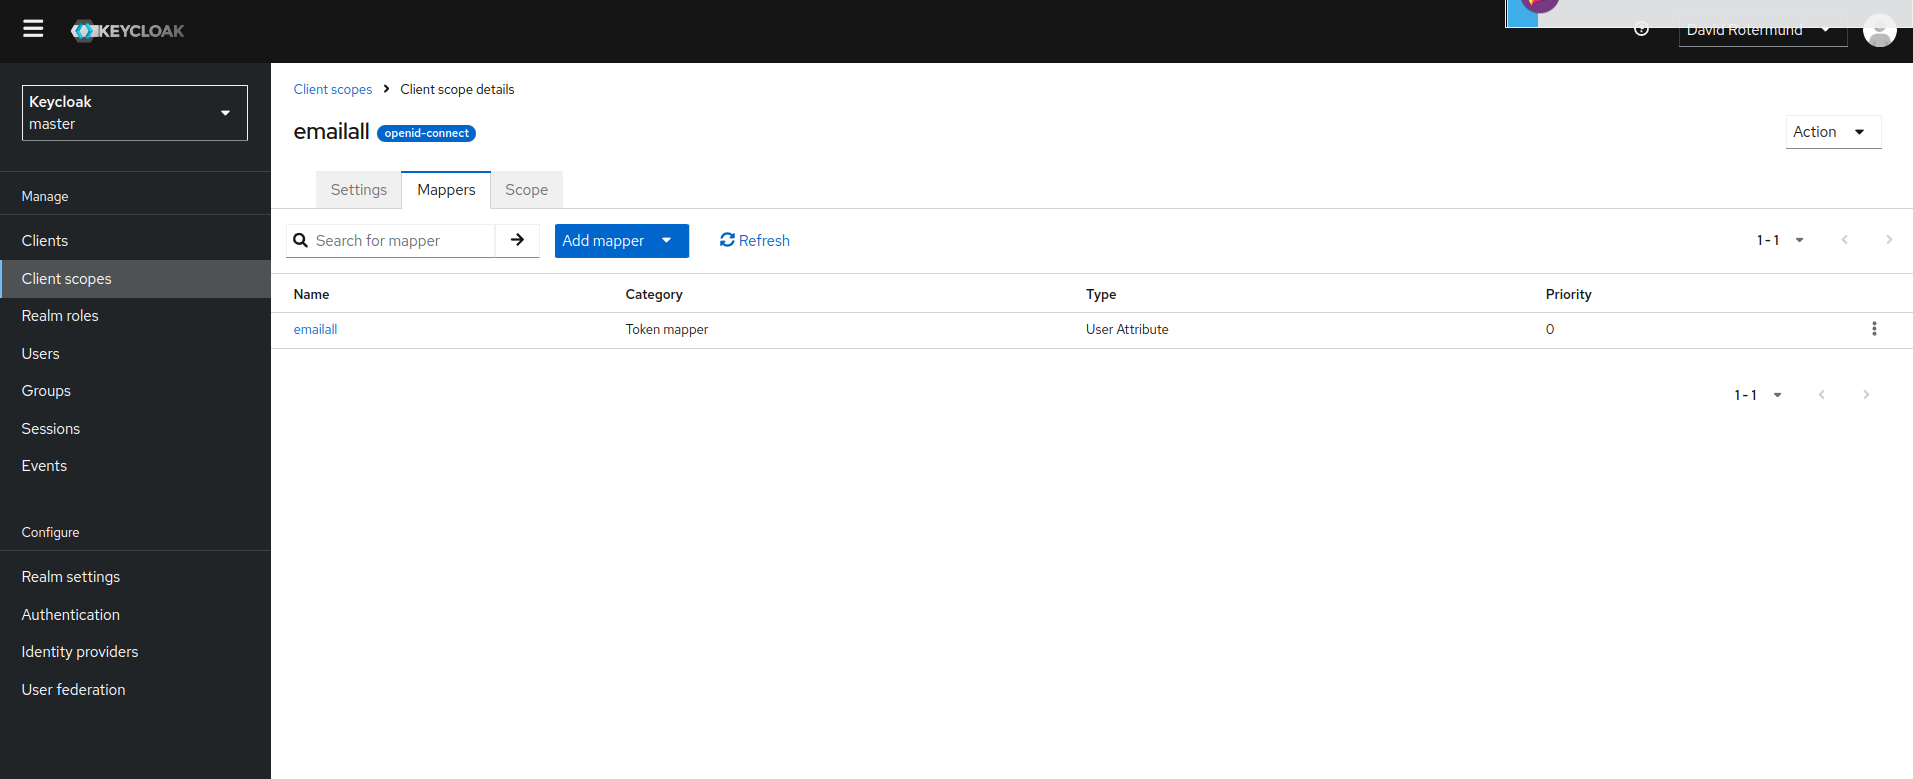Click the openid-connect label badge
Image resolution: width=1913 pixels, height=779 pixels.
tap(426, 133)
